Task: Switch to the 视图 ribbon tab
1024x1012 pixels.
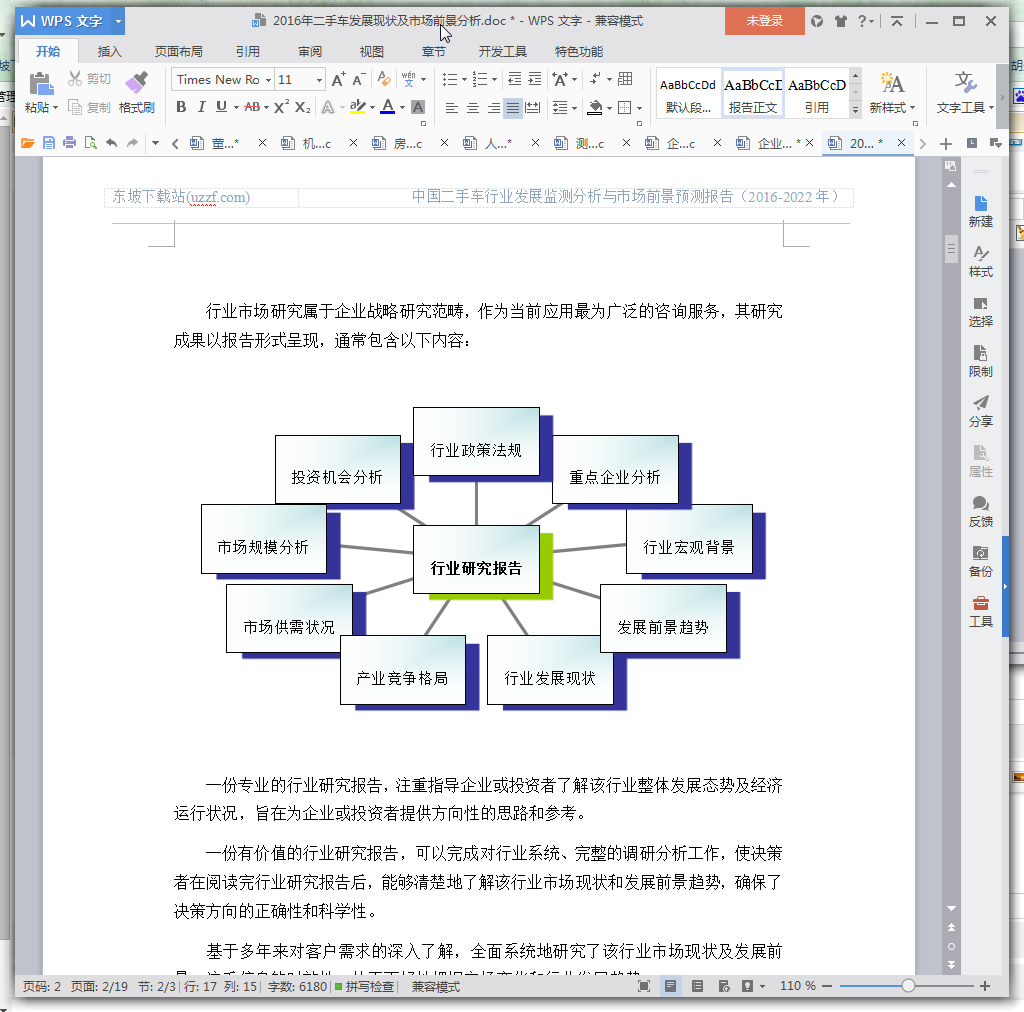Action: point(372,52)
